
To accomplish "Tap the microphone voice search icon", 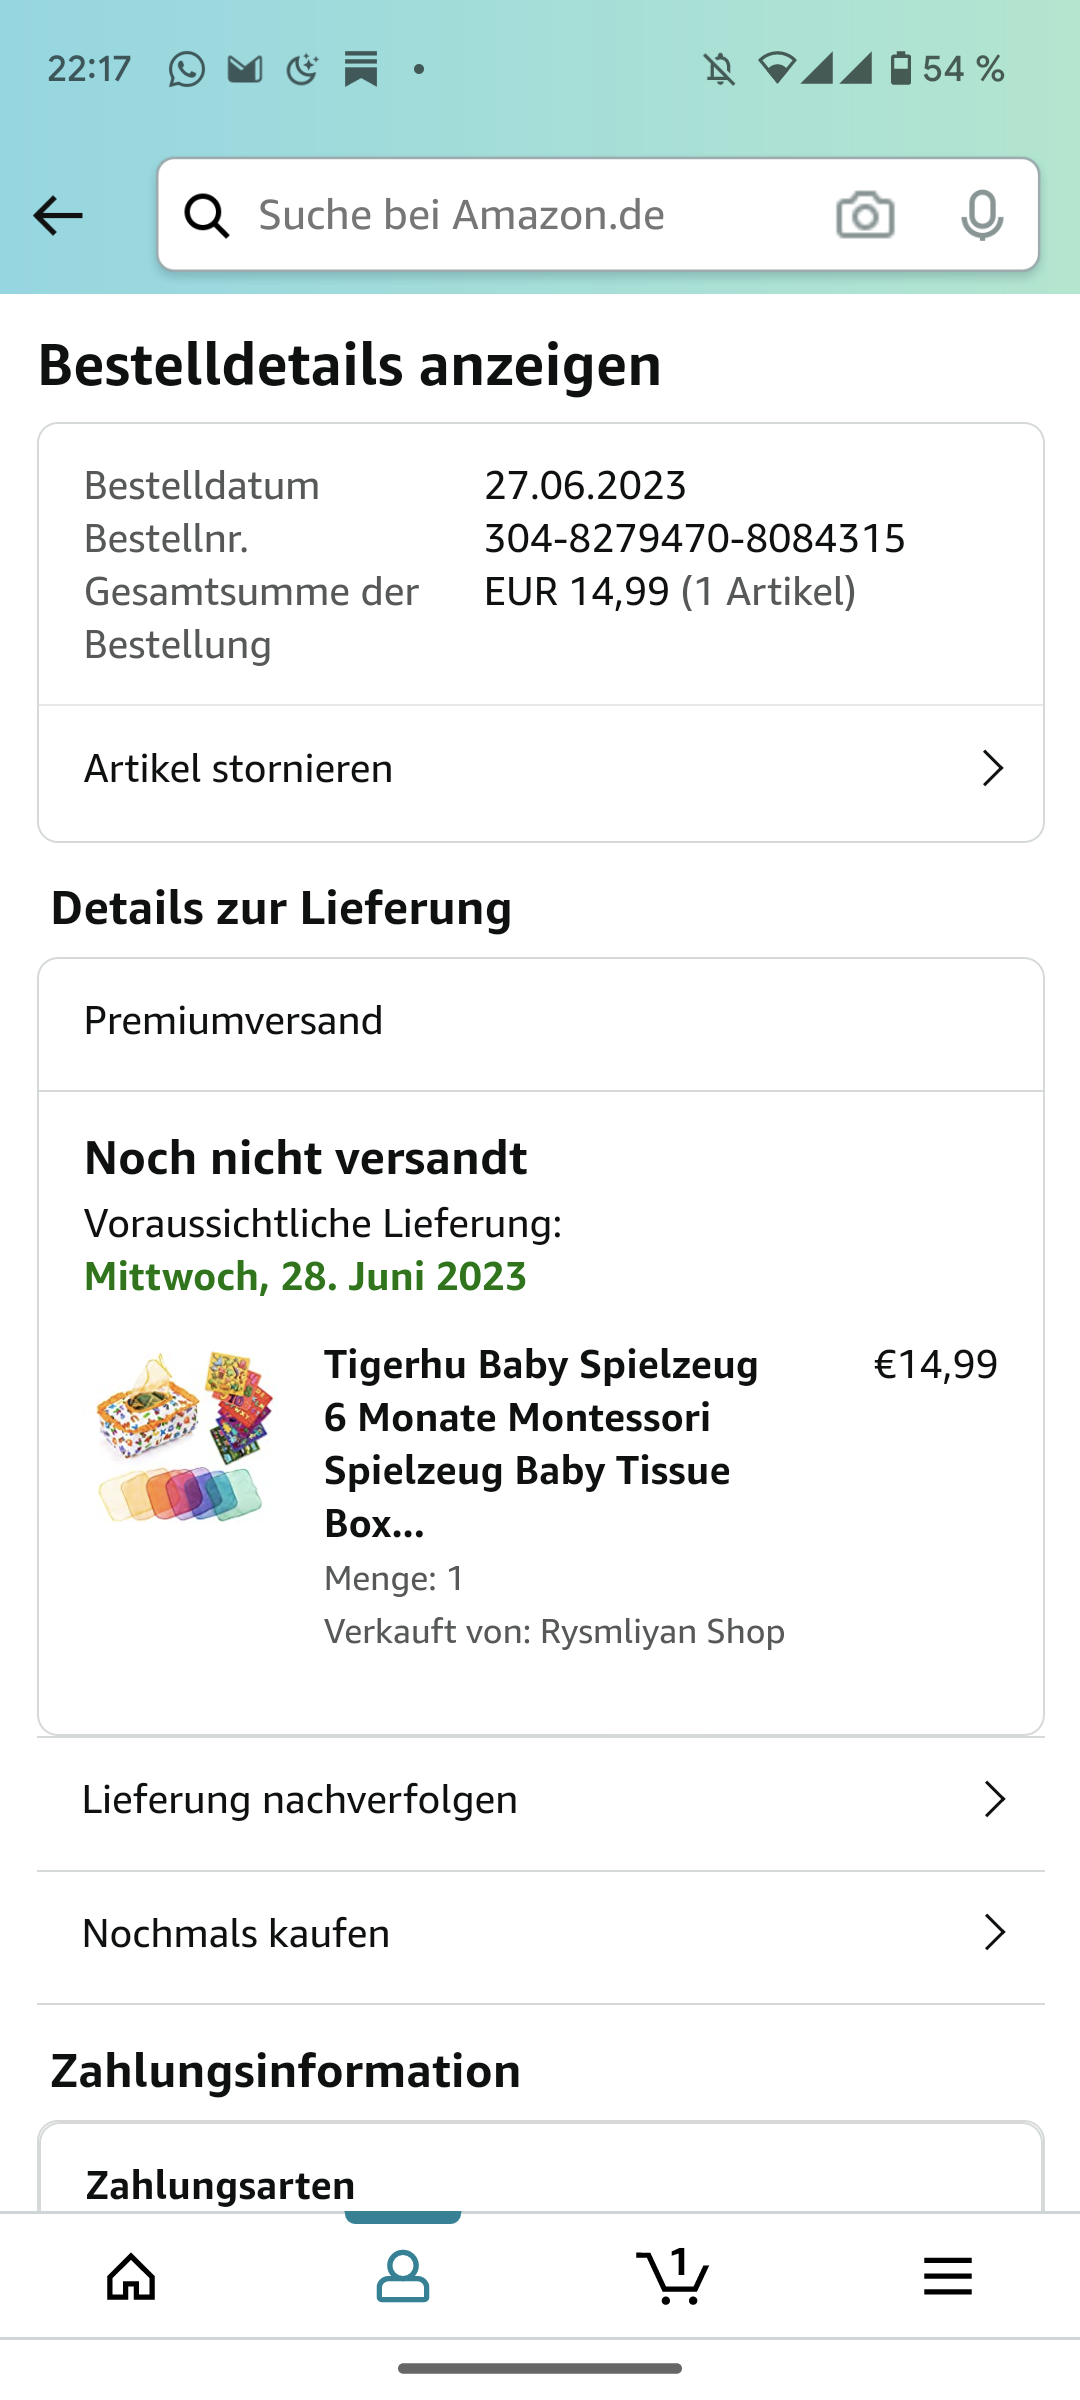I will (981, 215).
